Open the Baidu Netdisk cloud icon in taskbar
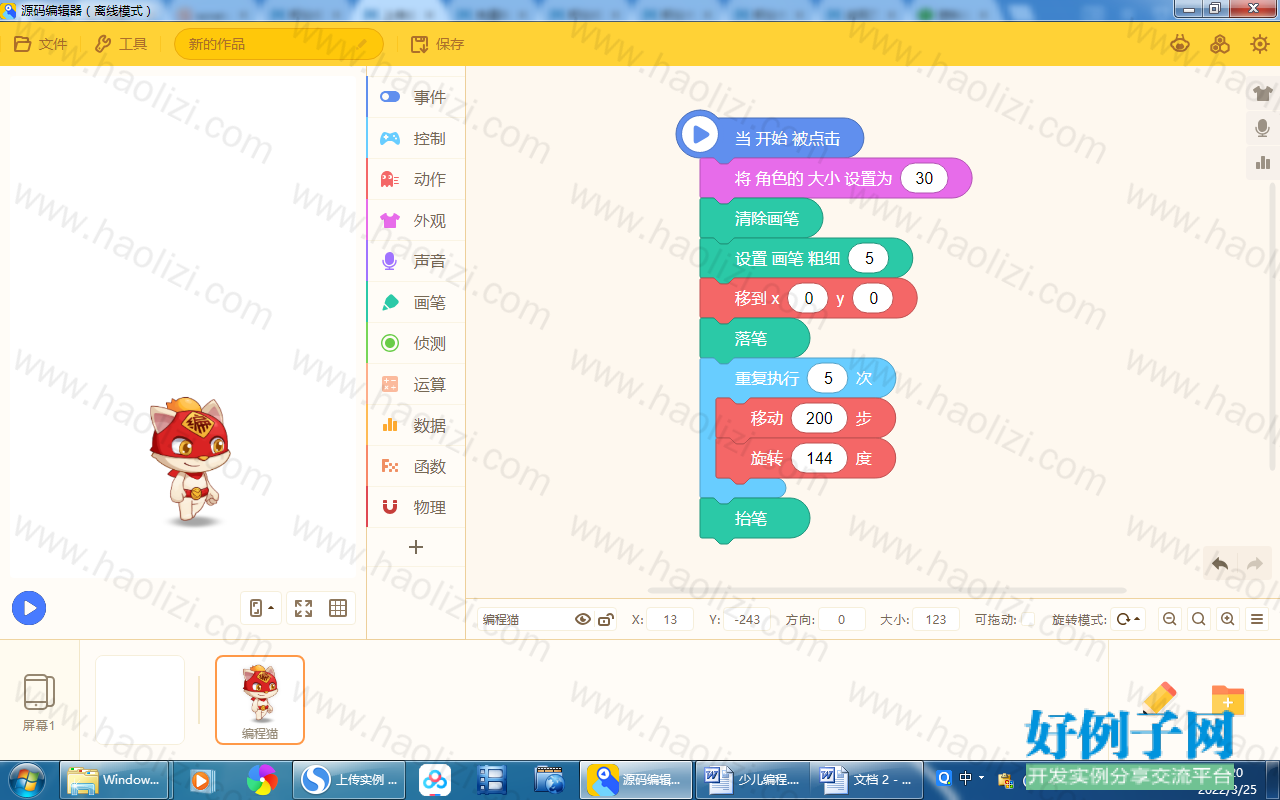The width and height of the screenshot is (1280, 800). pos(435,780)
